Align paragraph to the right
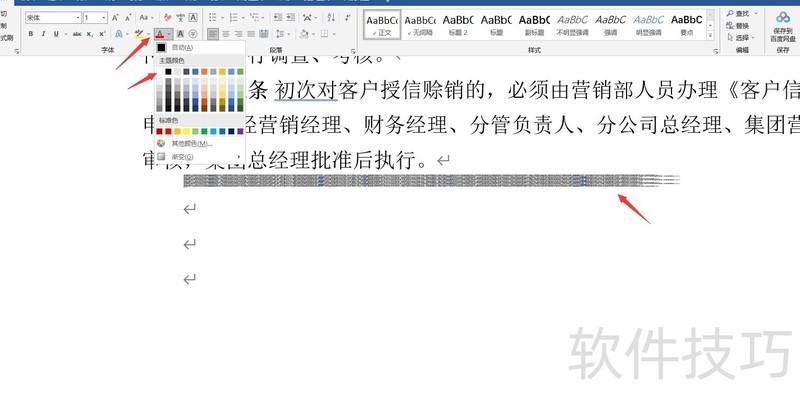Screen dimensions: 800x413 238,34
